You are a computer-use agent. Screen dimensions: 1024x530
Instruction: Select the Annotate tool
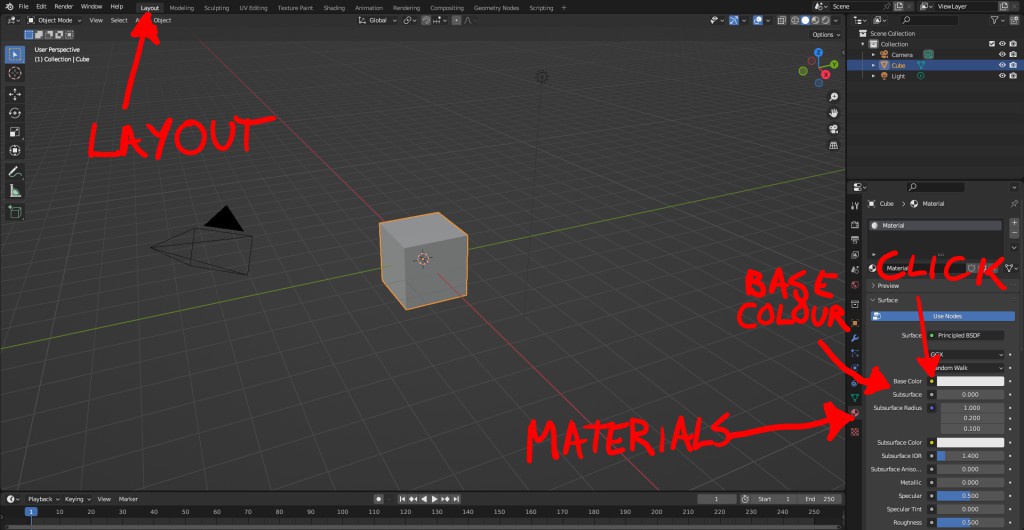pyautogui.click(x=15, y=172)
